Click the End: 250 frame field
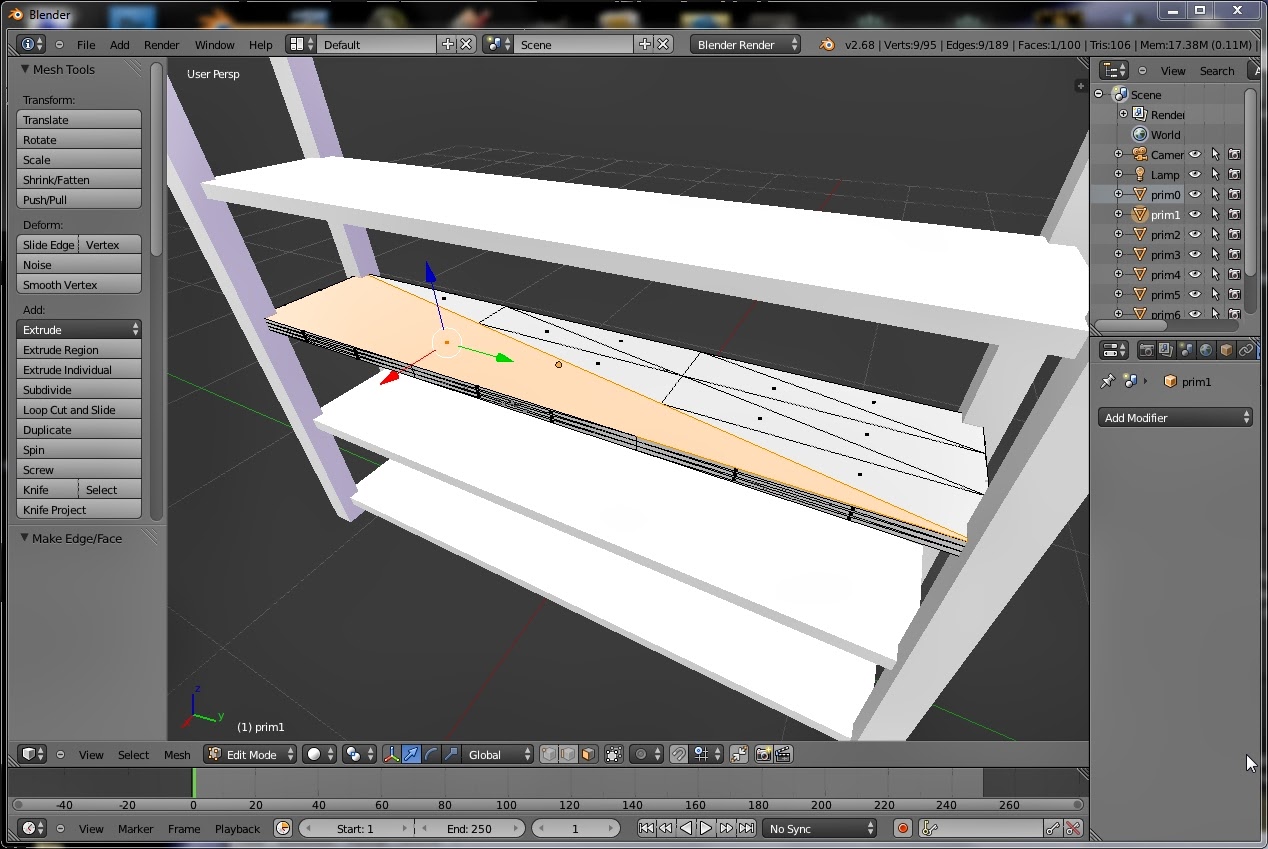This screenshot has width=1268, height=849. pos(469,828)
